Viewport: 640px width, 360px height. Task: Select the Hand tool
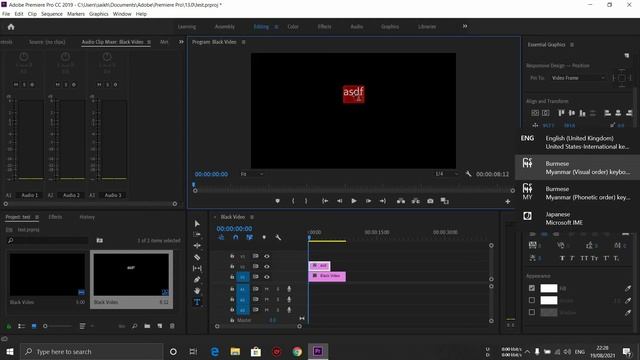click(x=197, y=291)
